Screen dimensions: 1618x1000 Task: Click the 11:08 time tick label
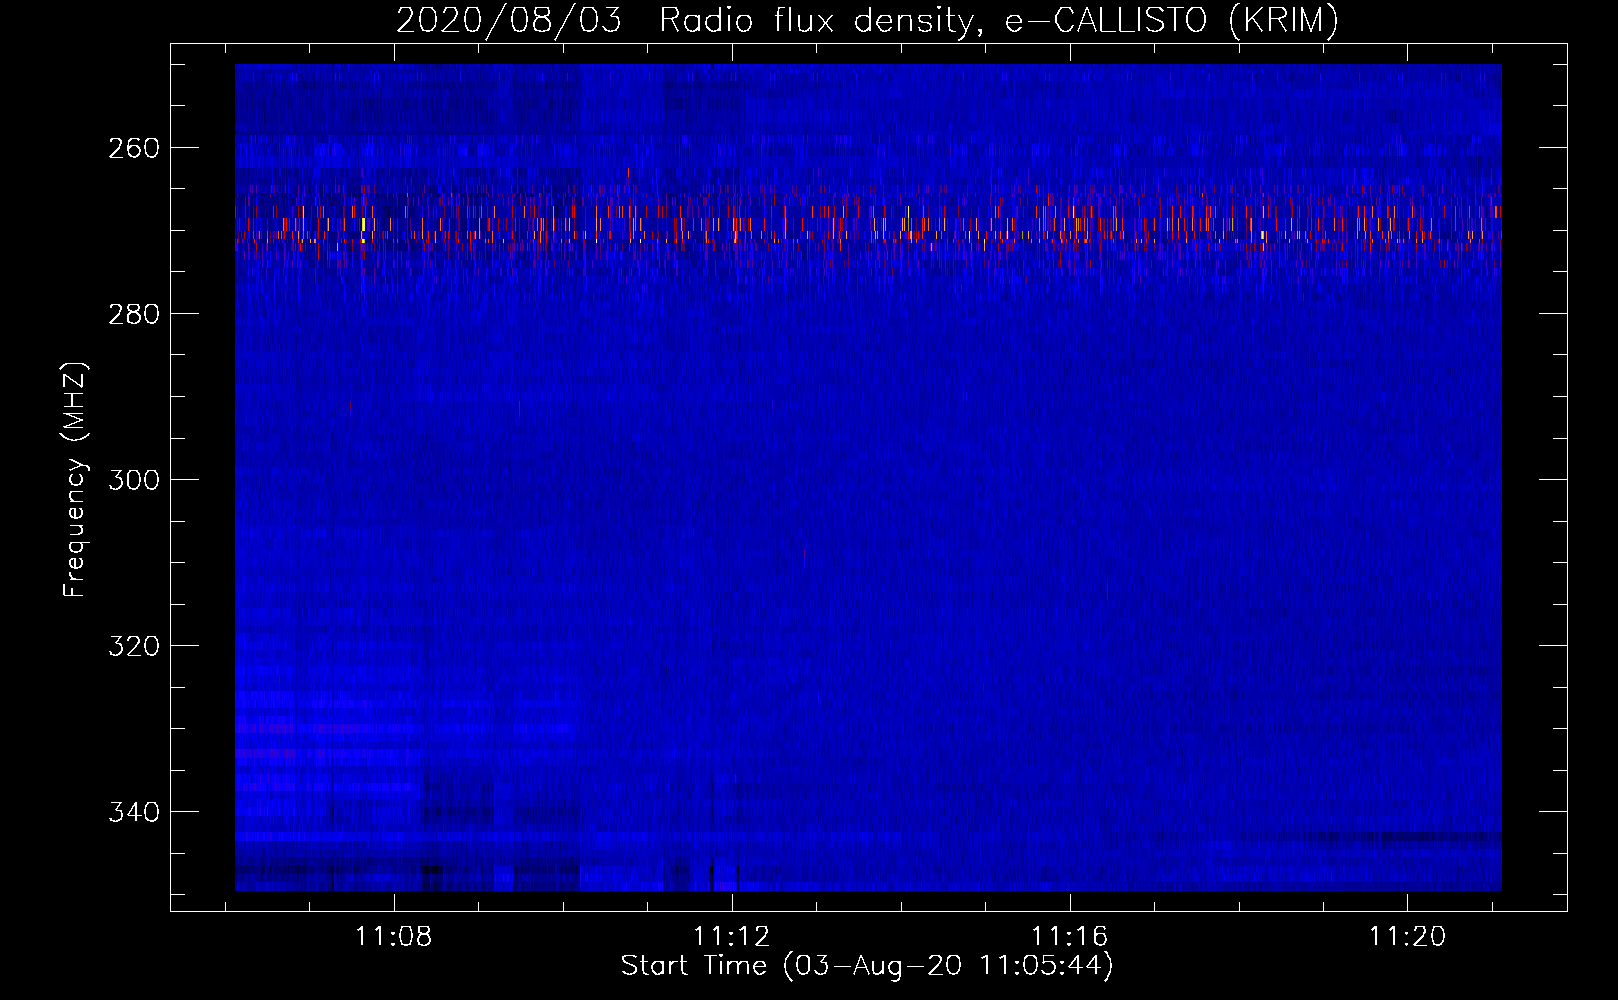(x=394, y=937)
